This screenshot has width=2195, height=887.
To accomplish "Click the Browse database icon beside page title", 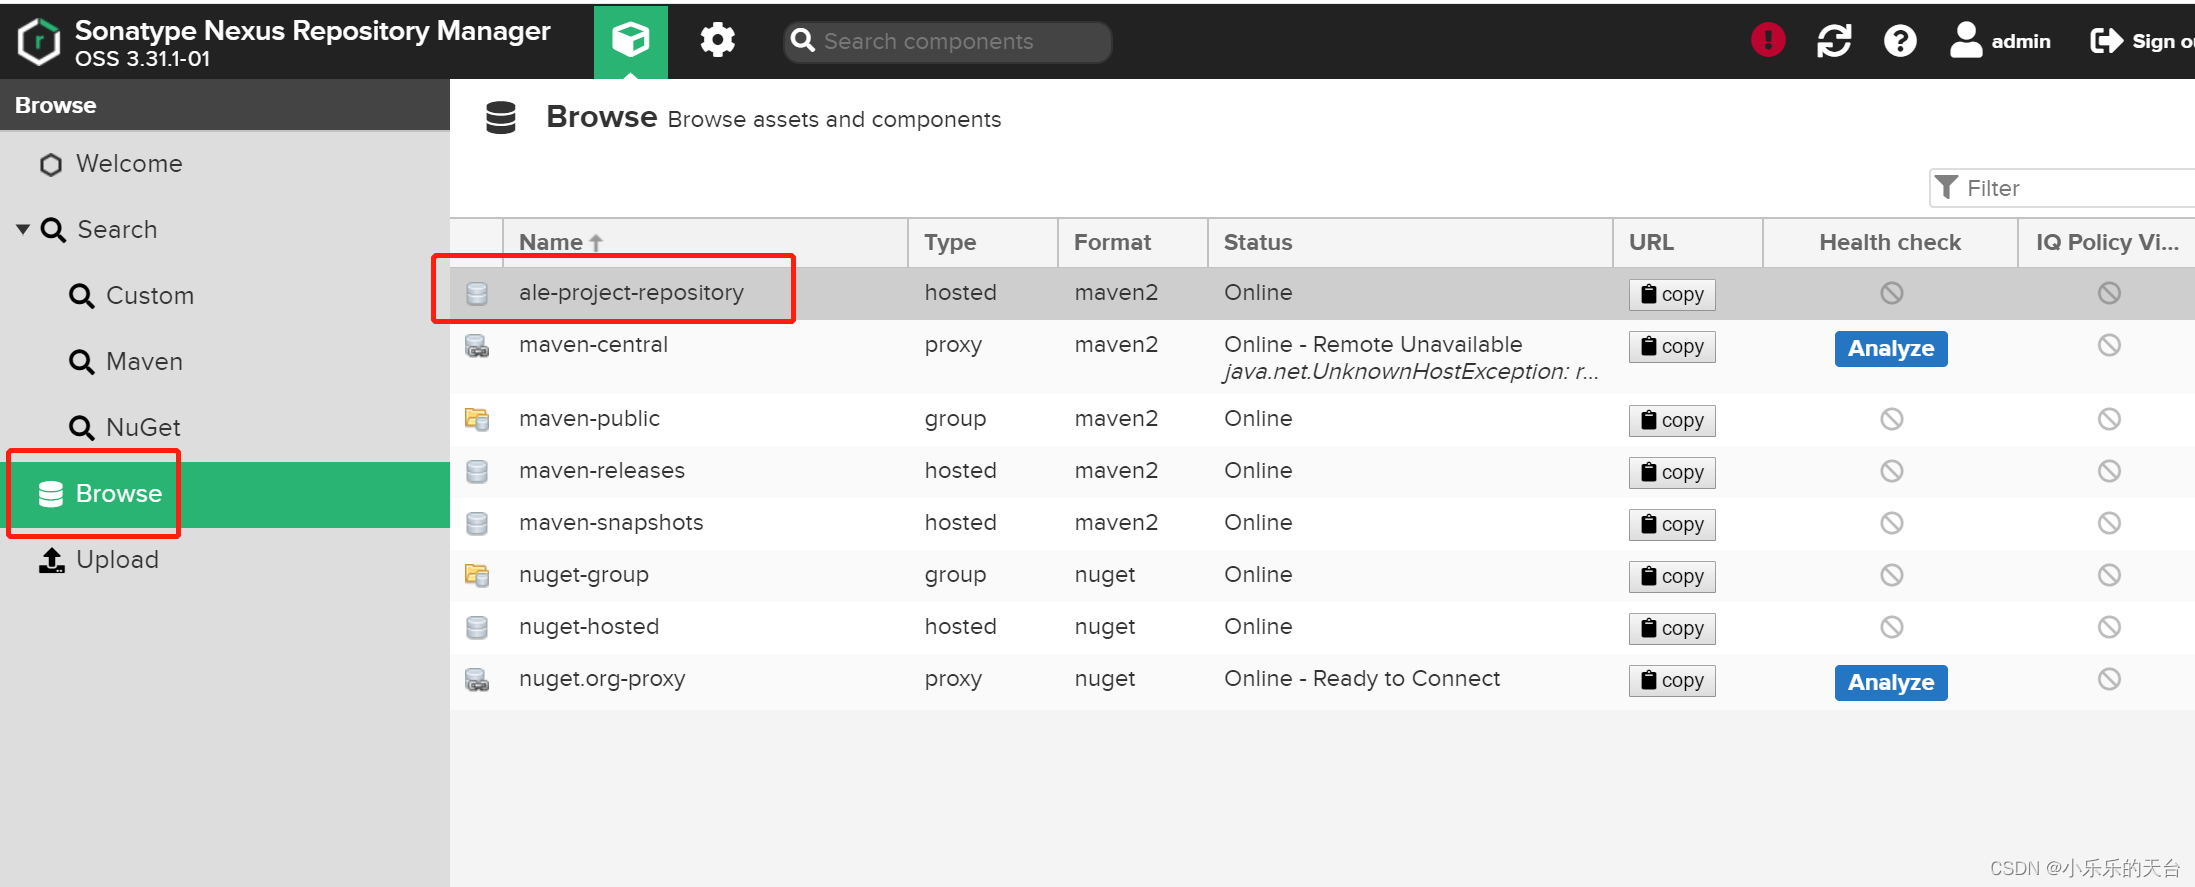I will point(500,118).
